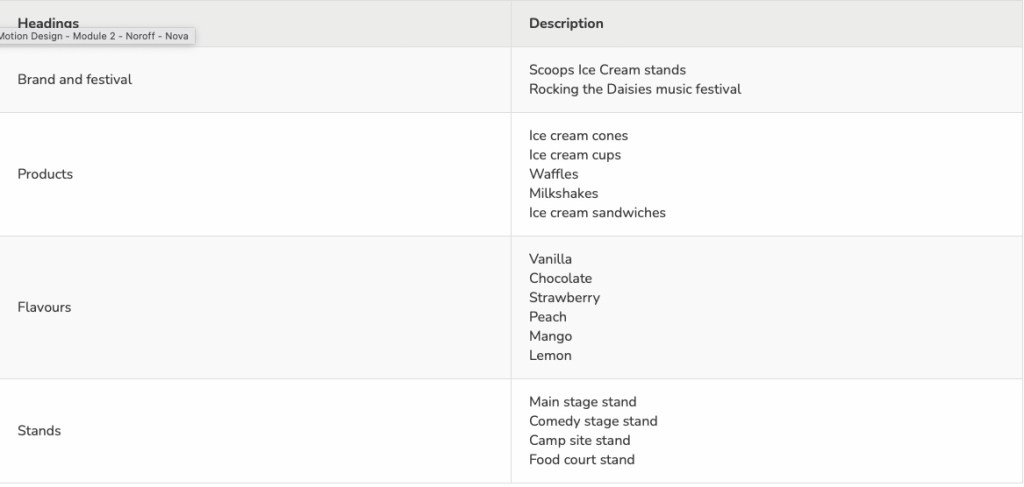Click the Vanilla flavour text
The height and width of the screenshot is (487, 1024).
point(551,259)
